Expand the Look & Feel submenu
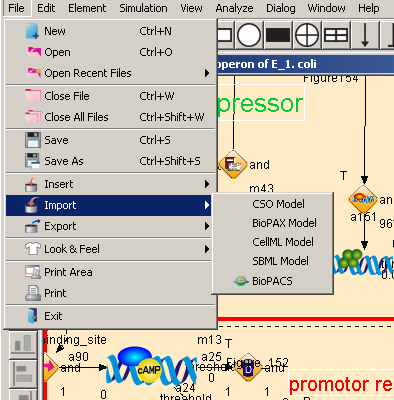394x400 pixels. [109, 249]
